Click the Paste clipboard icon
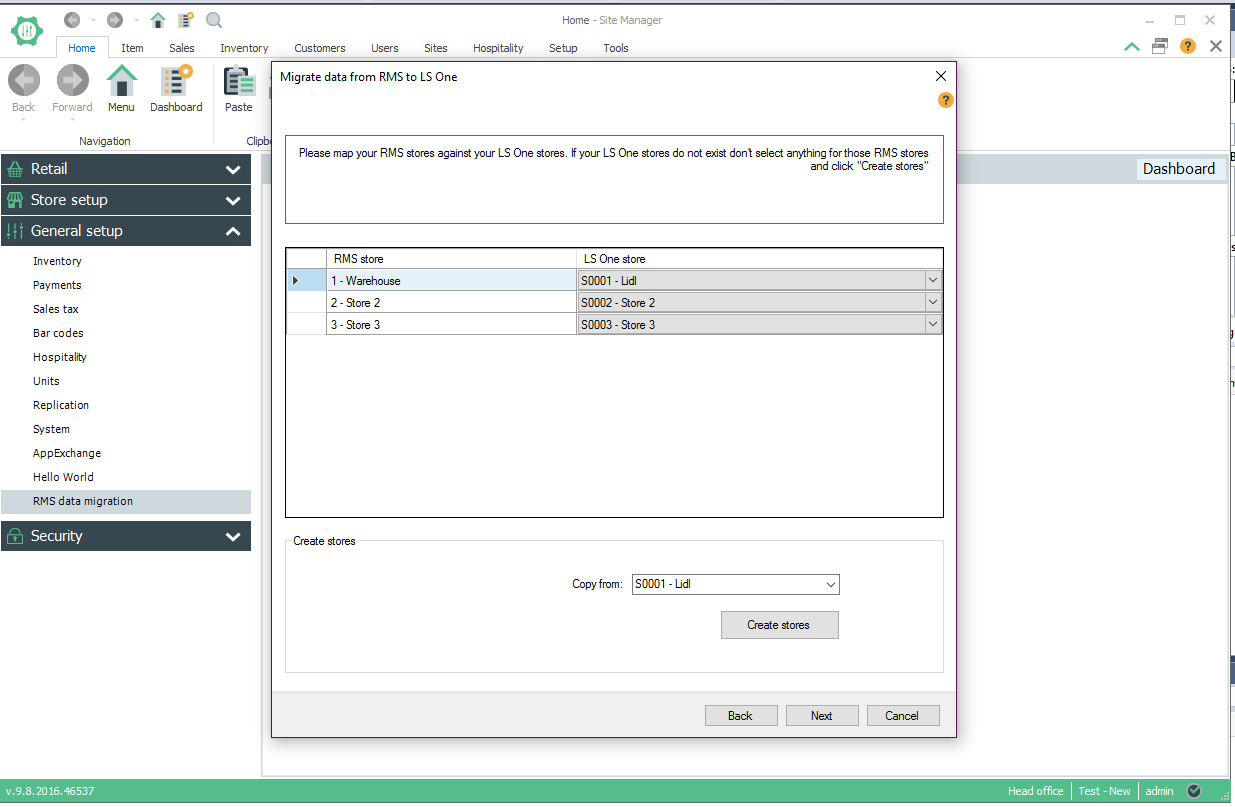Image resolution: width=1235 pixels, height=807 pixels. pos(239,82)
